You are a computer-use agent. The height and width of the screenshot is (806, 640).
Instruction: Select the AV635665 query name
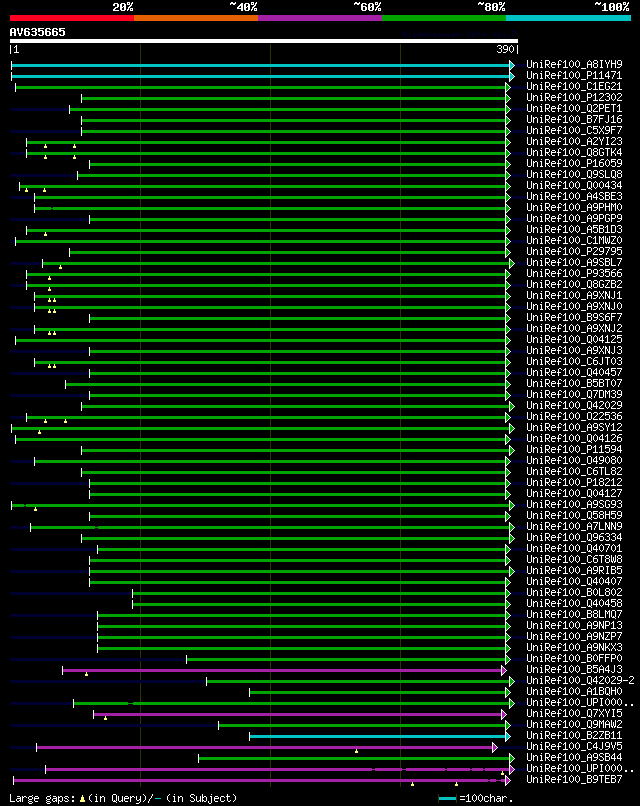coord(38,32)
